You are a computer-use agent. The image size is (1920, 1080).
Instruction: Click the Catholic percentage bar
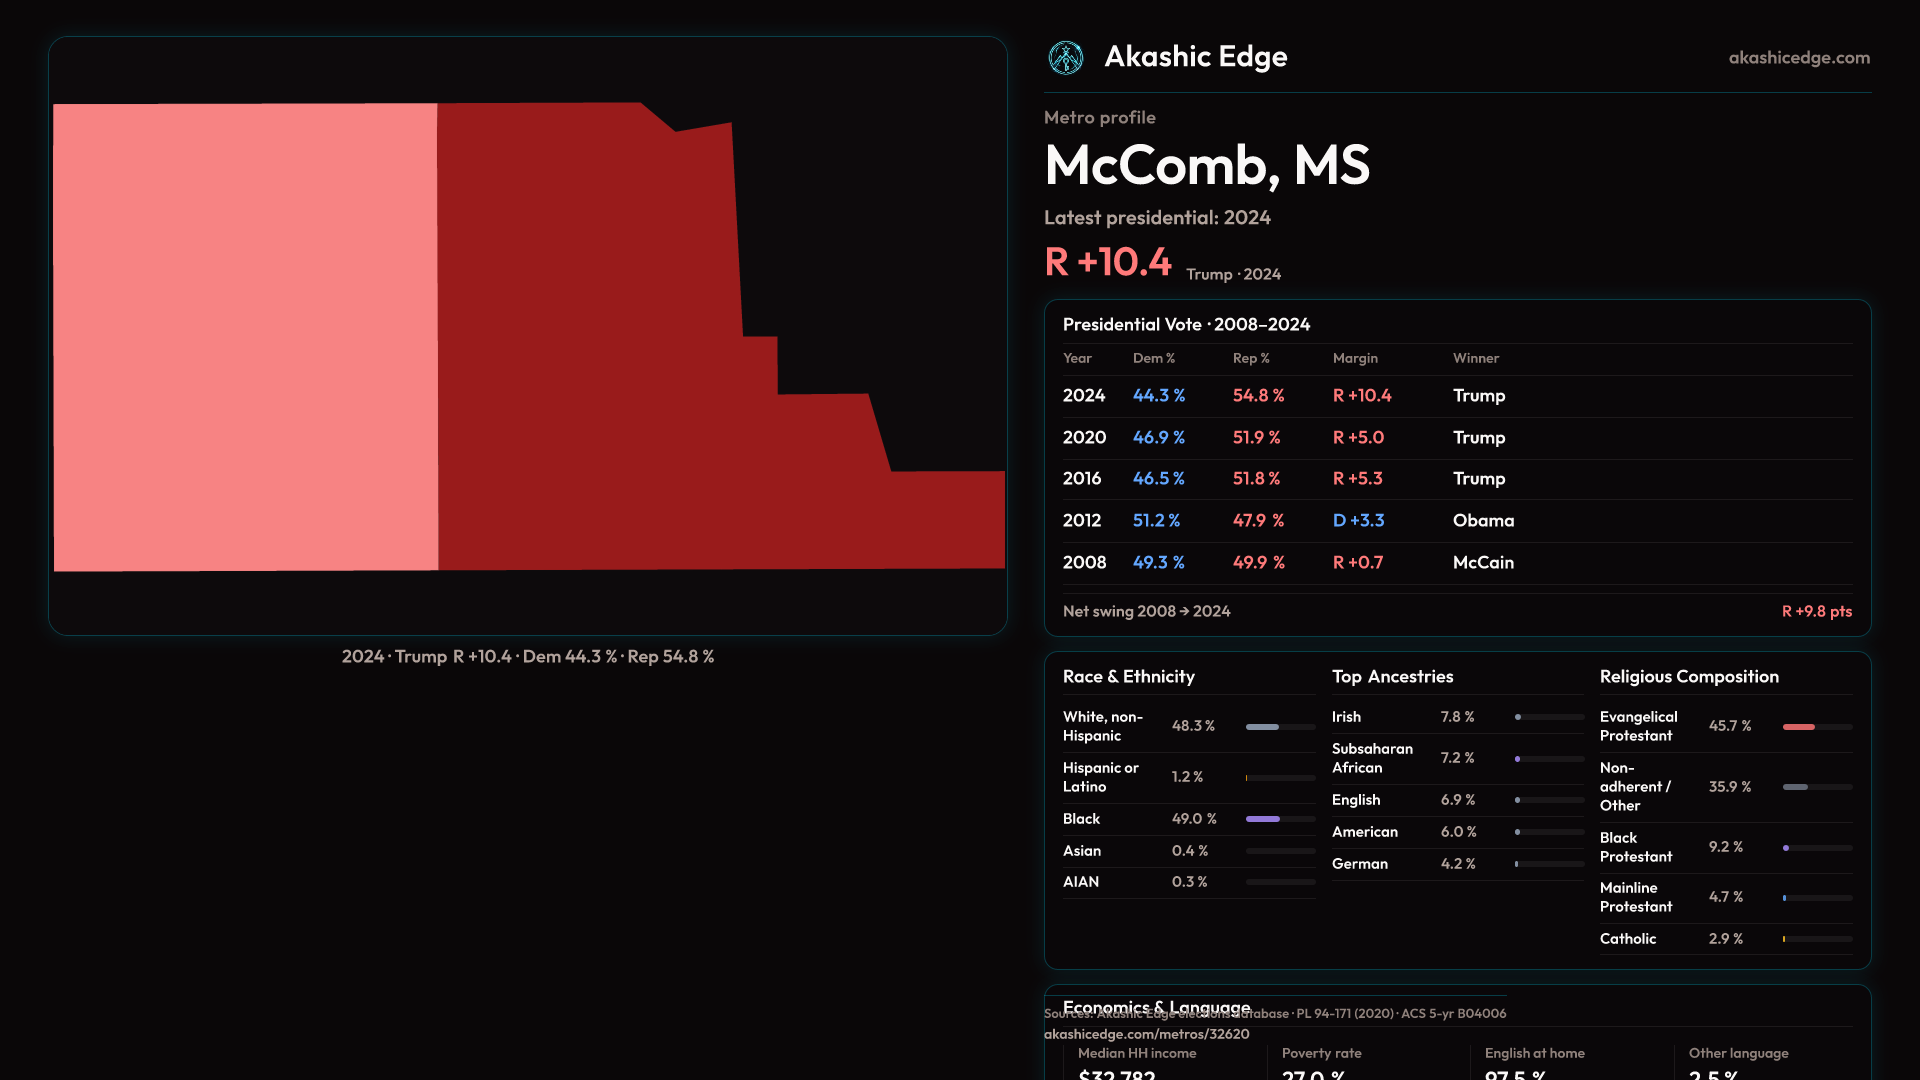pyautogui.click(x=1816, y=939)
